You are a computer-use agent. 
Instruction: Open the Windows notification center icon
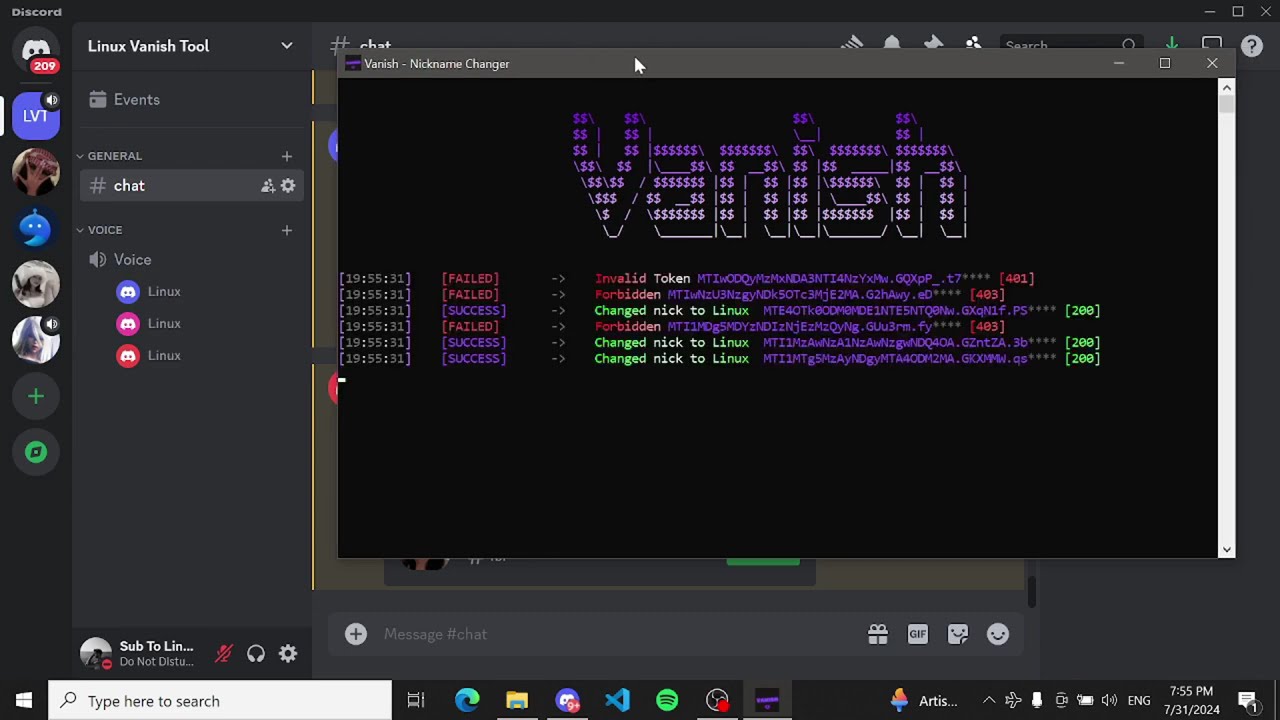click(1248, 701)
